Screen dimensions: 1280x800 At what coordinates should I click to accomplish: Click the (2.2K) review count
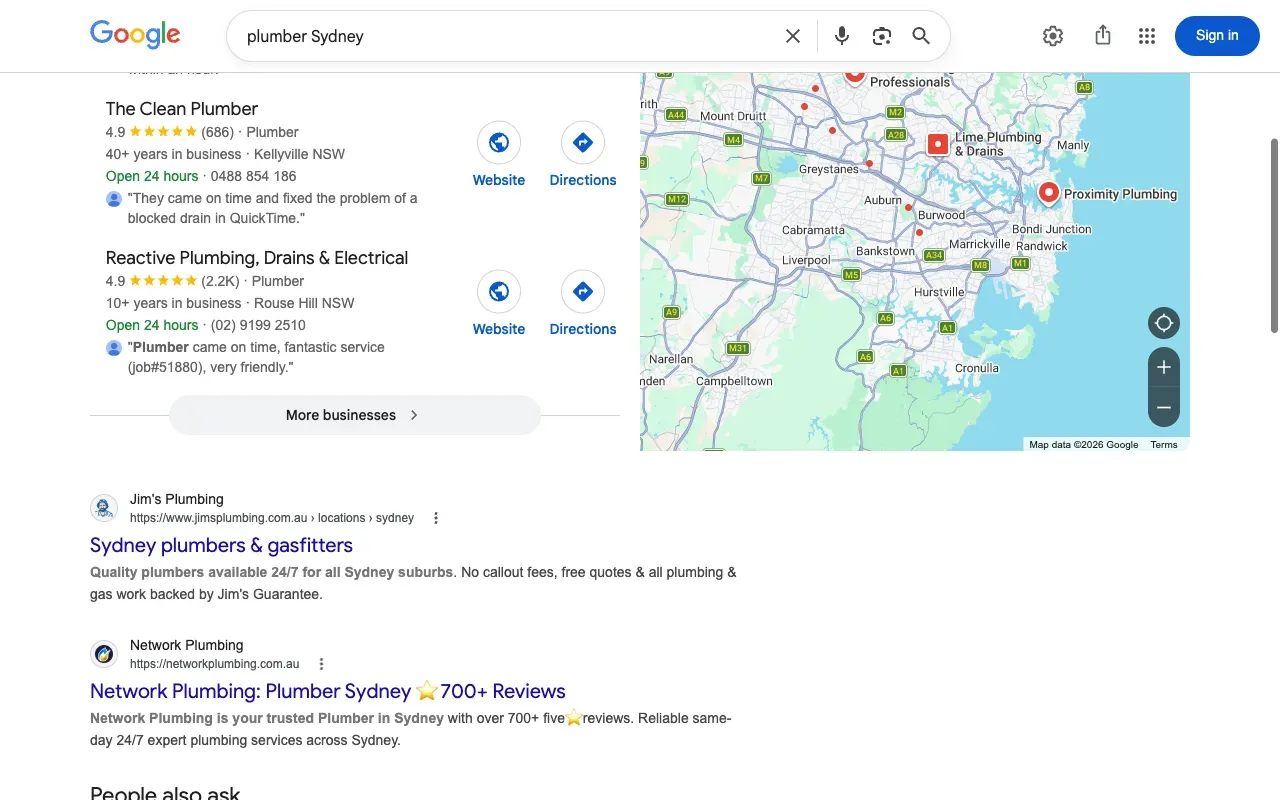tap(220, 281)
